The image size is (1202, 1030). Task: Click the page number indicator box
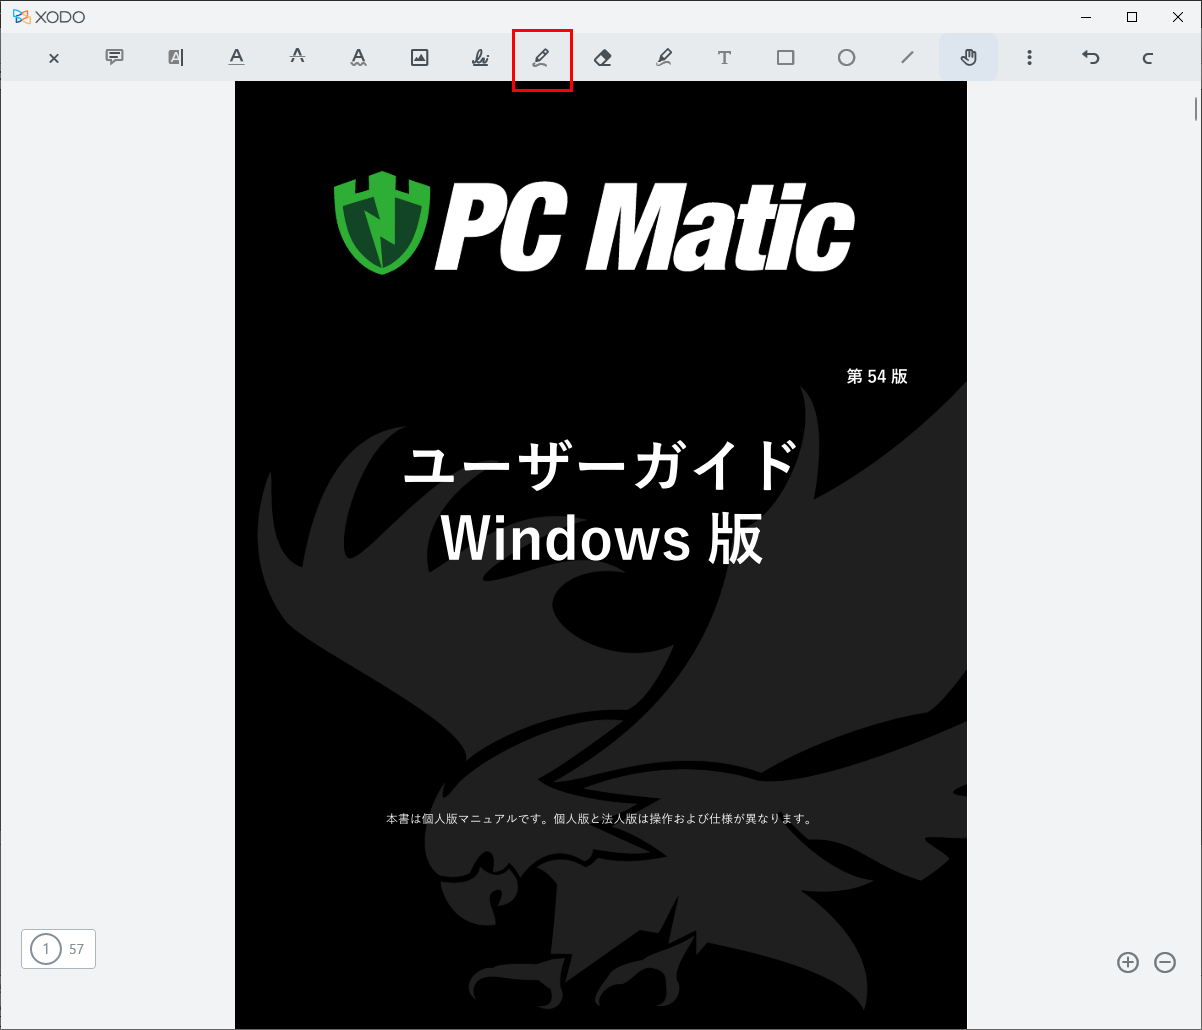pos(58,949)
